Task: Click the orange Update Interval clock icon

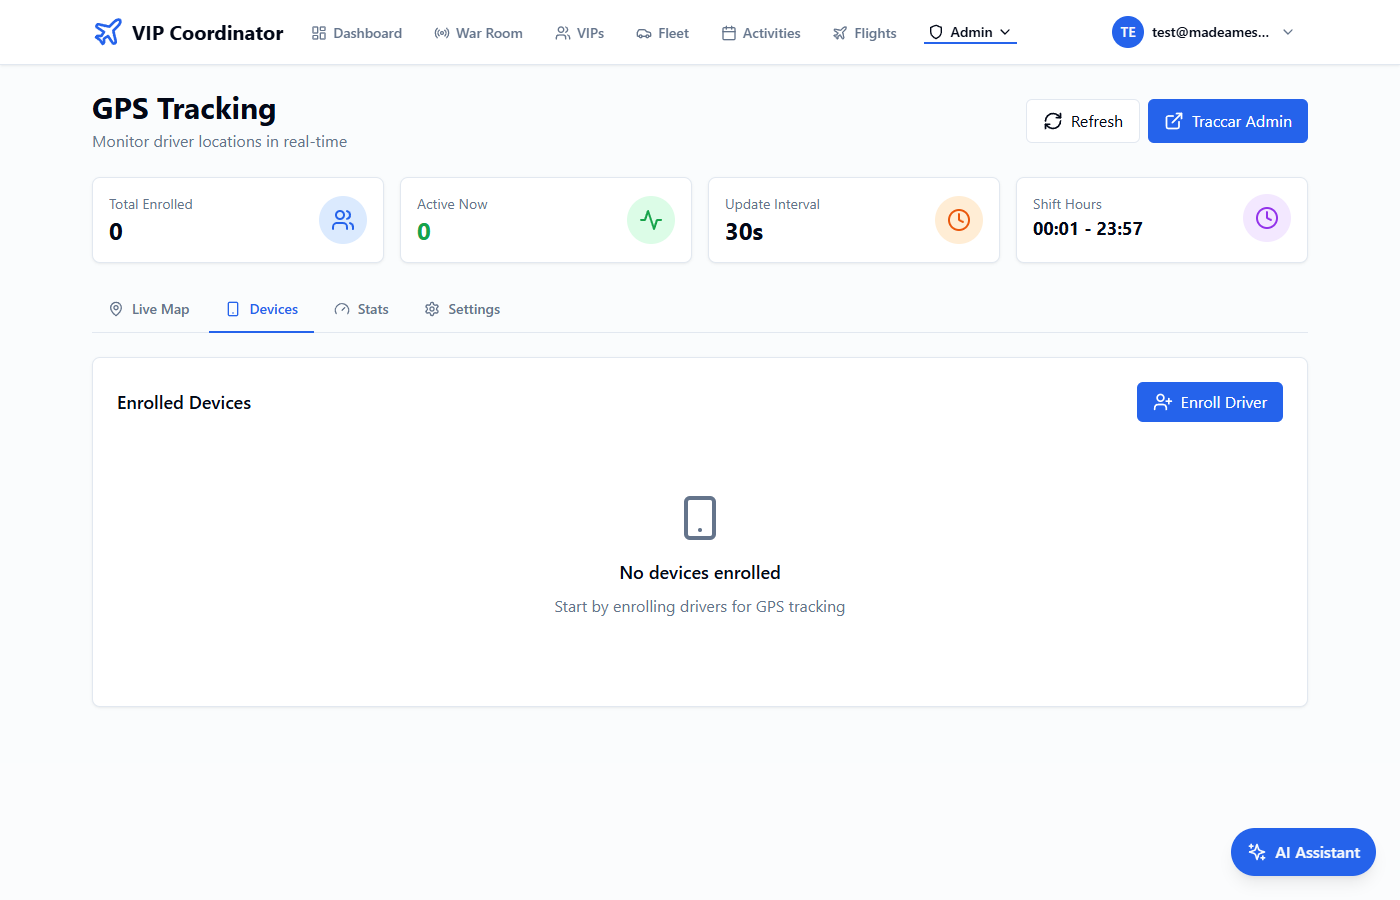Action: pyautogui.click(x=959, y=220)
